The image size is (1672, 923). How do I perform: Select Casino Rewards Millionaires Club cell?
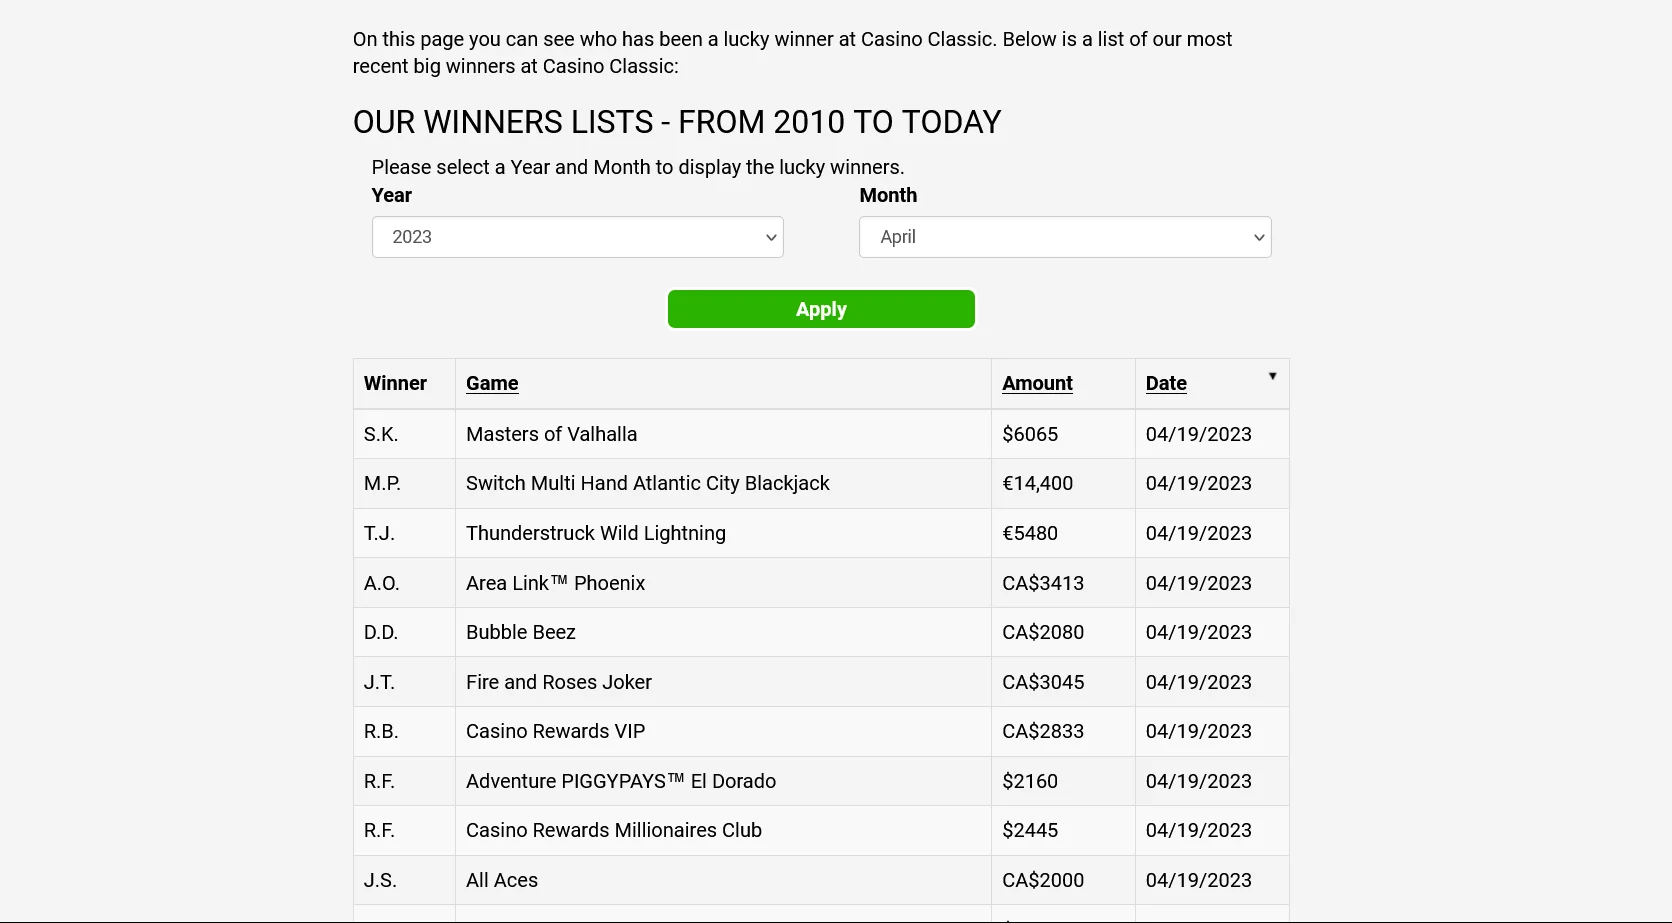point(723,830)
